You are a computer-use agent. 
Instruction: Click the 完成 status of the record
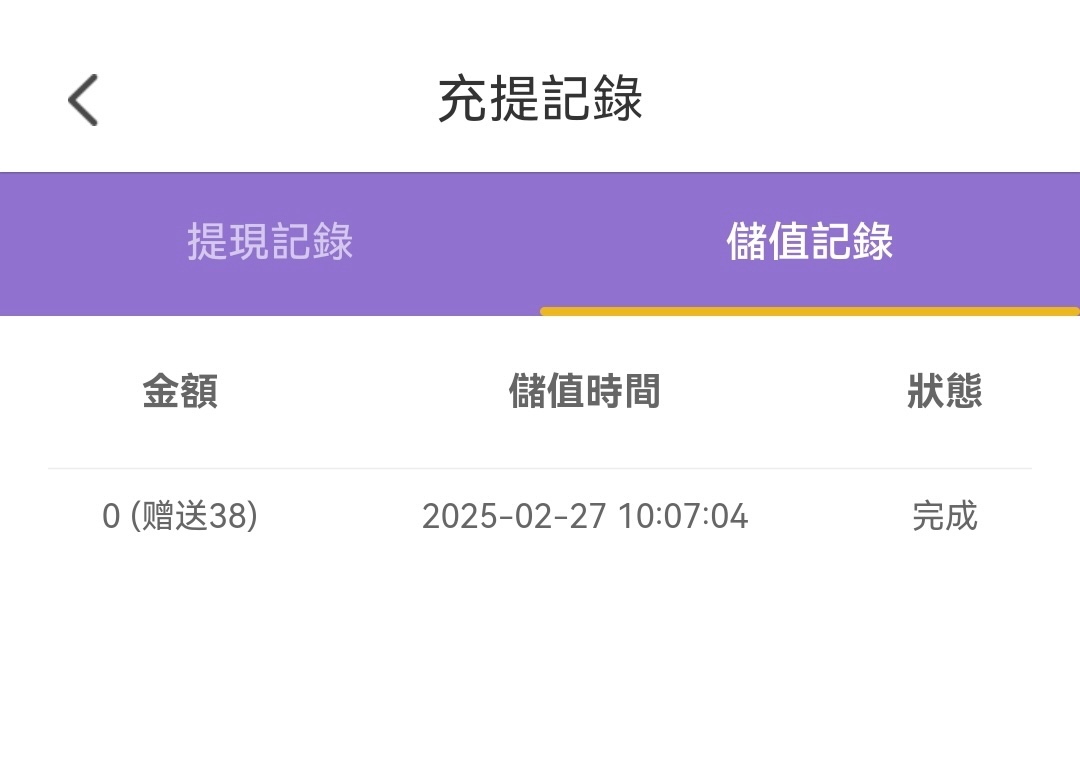coord(944,516)
